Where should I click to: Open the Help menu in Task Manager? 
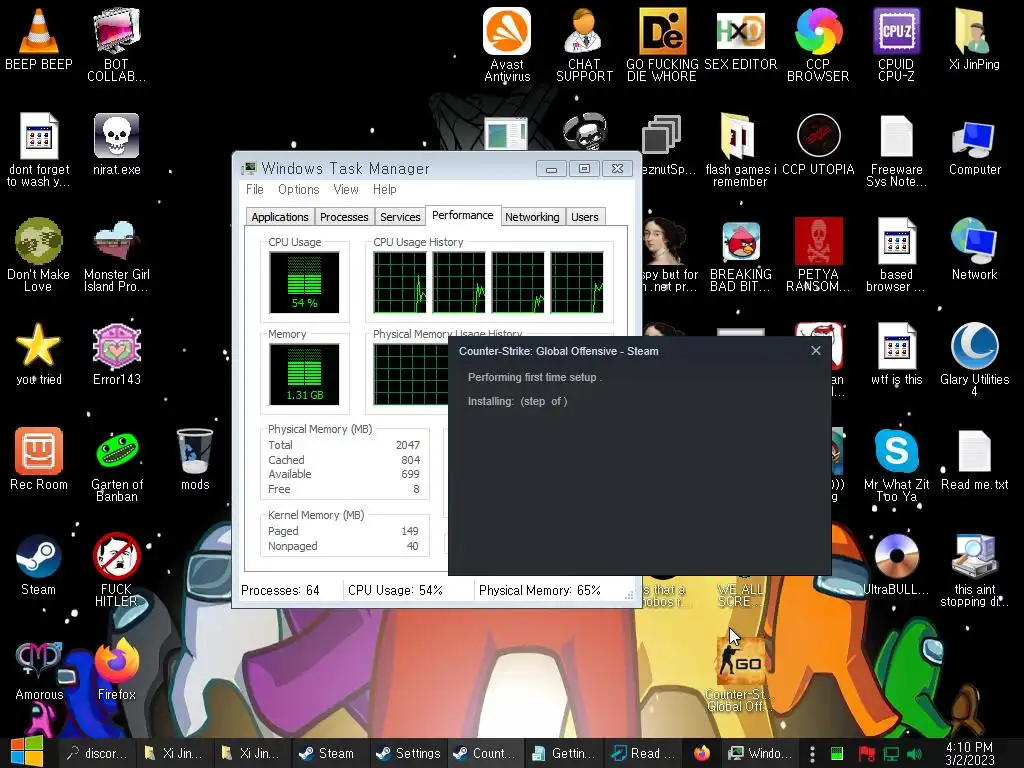(x=385, y=189)
